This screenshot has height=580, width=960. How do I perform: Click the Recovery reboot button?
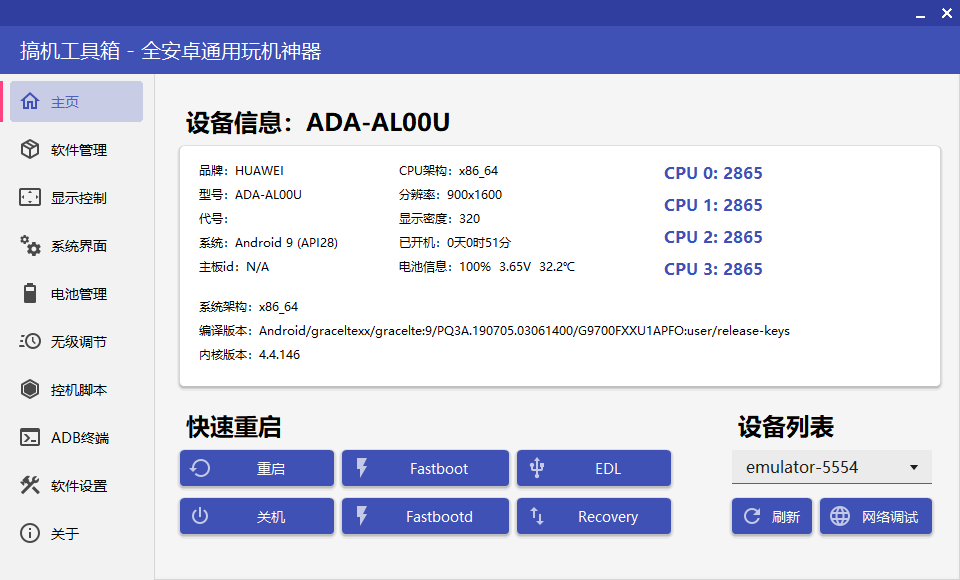(x=593, y=517)
